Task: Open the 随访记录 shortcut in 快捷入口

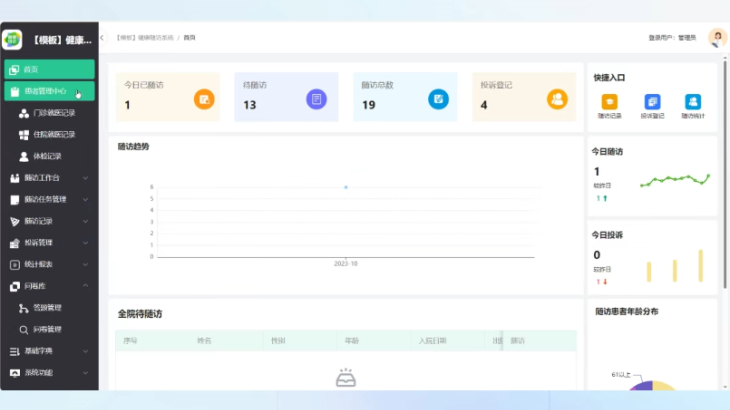Action: pyautogui.click(x=609, y=106)
